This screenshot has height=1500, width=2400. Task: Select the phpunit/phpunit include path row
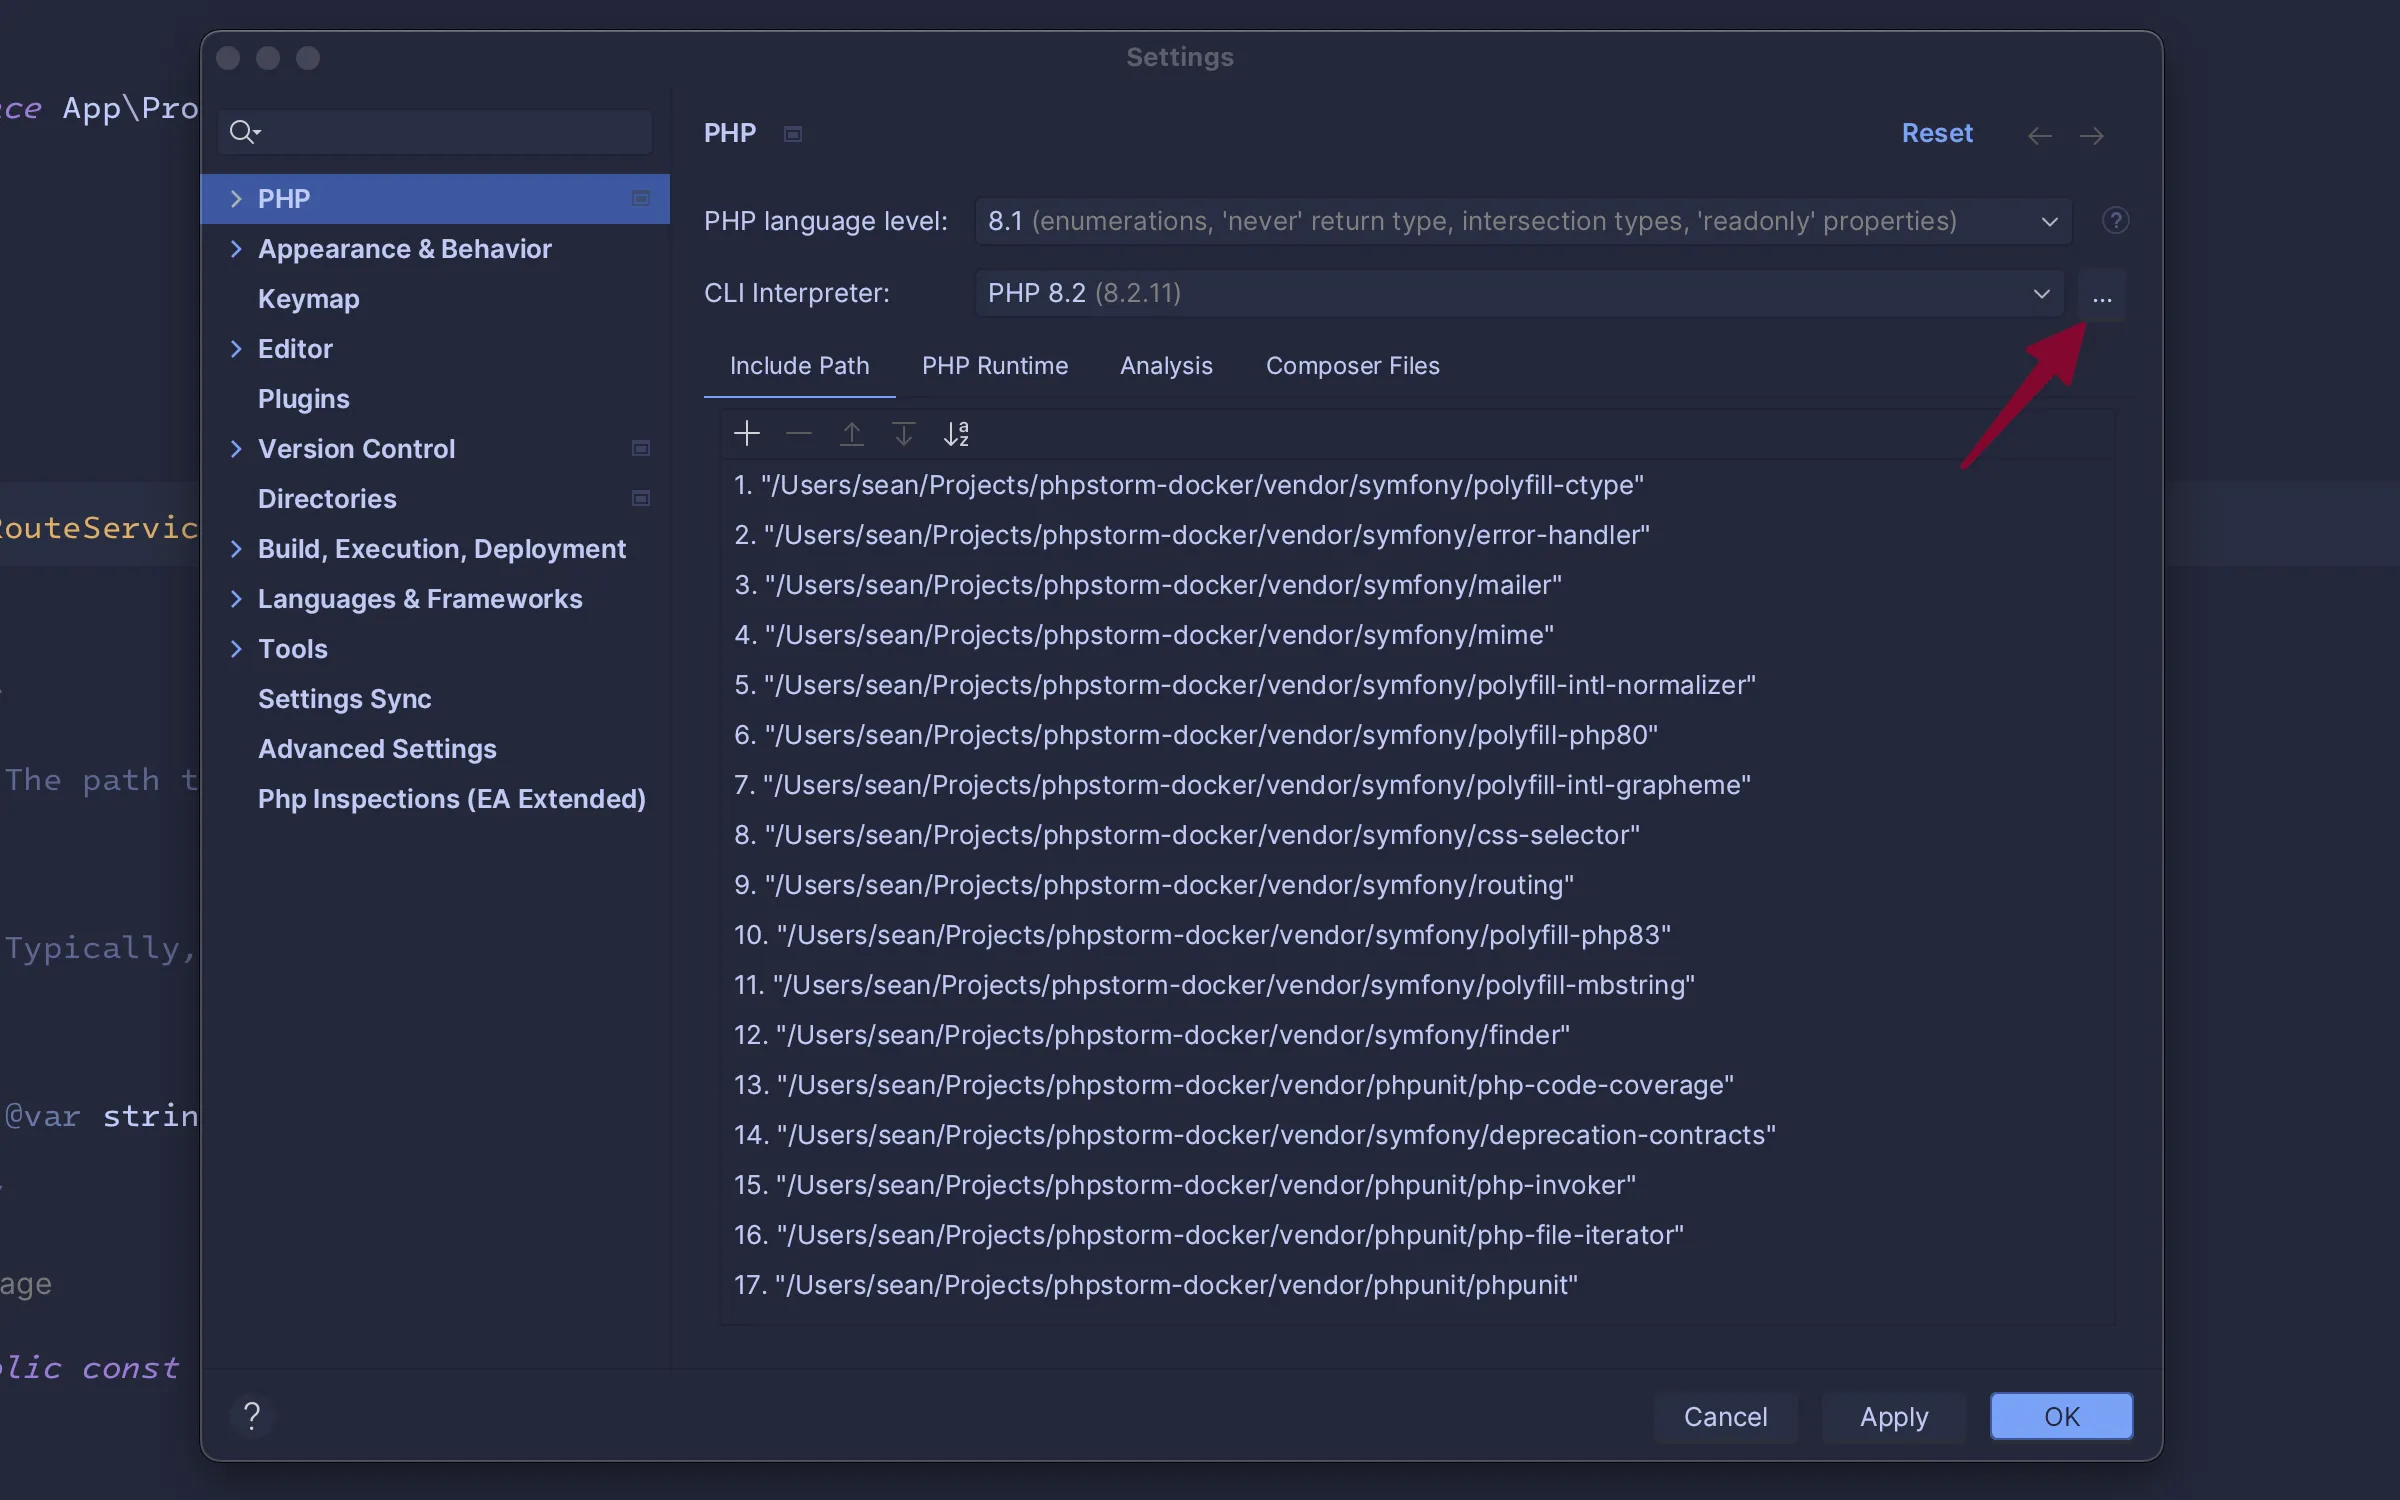pyautogui.click(x=1418, y=1285)
